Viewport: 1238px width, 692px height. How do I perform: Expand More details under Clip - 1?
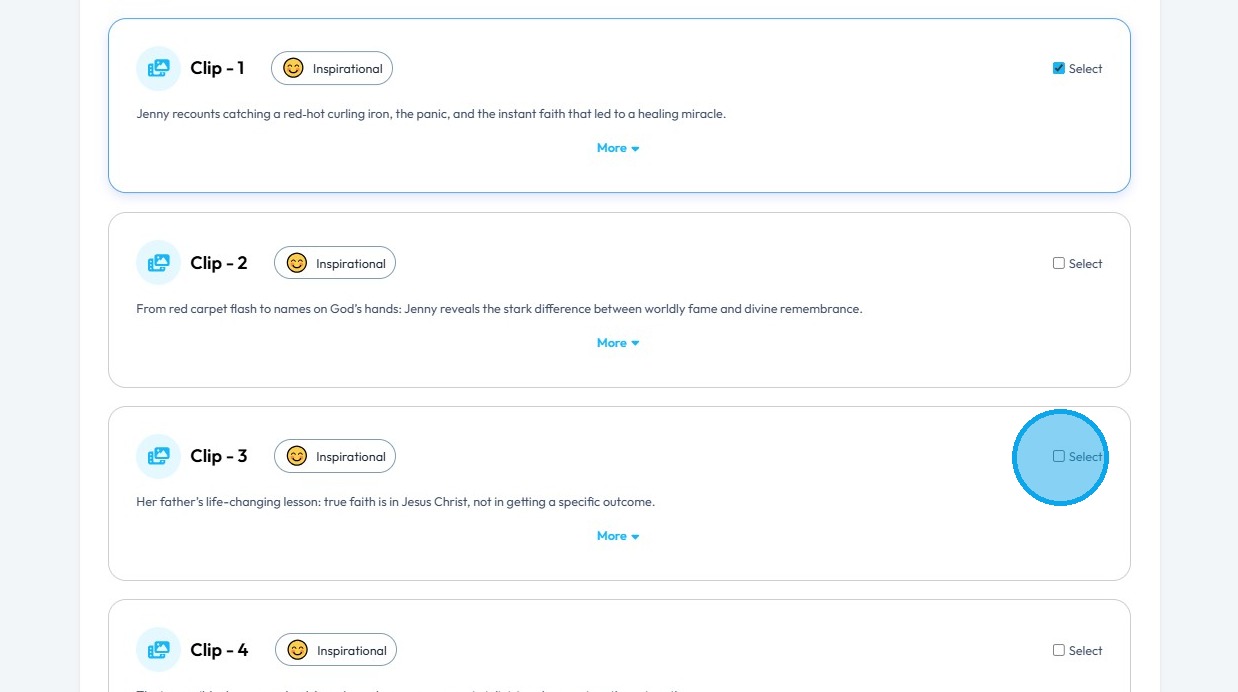tap(617, 148)
